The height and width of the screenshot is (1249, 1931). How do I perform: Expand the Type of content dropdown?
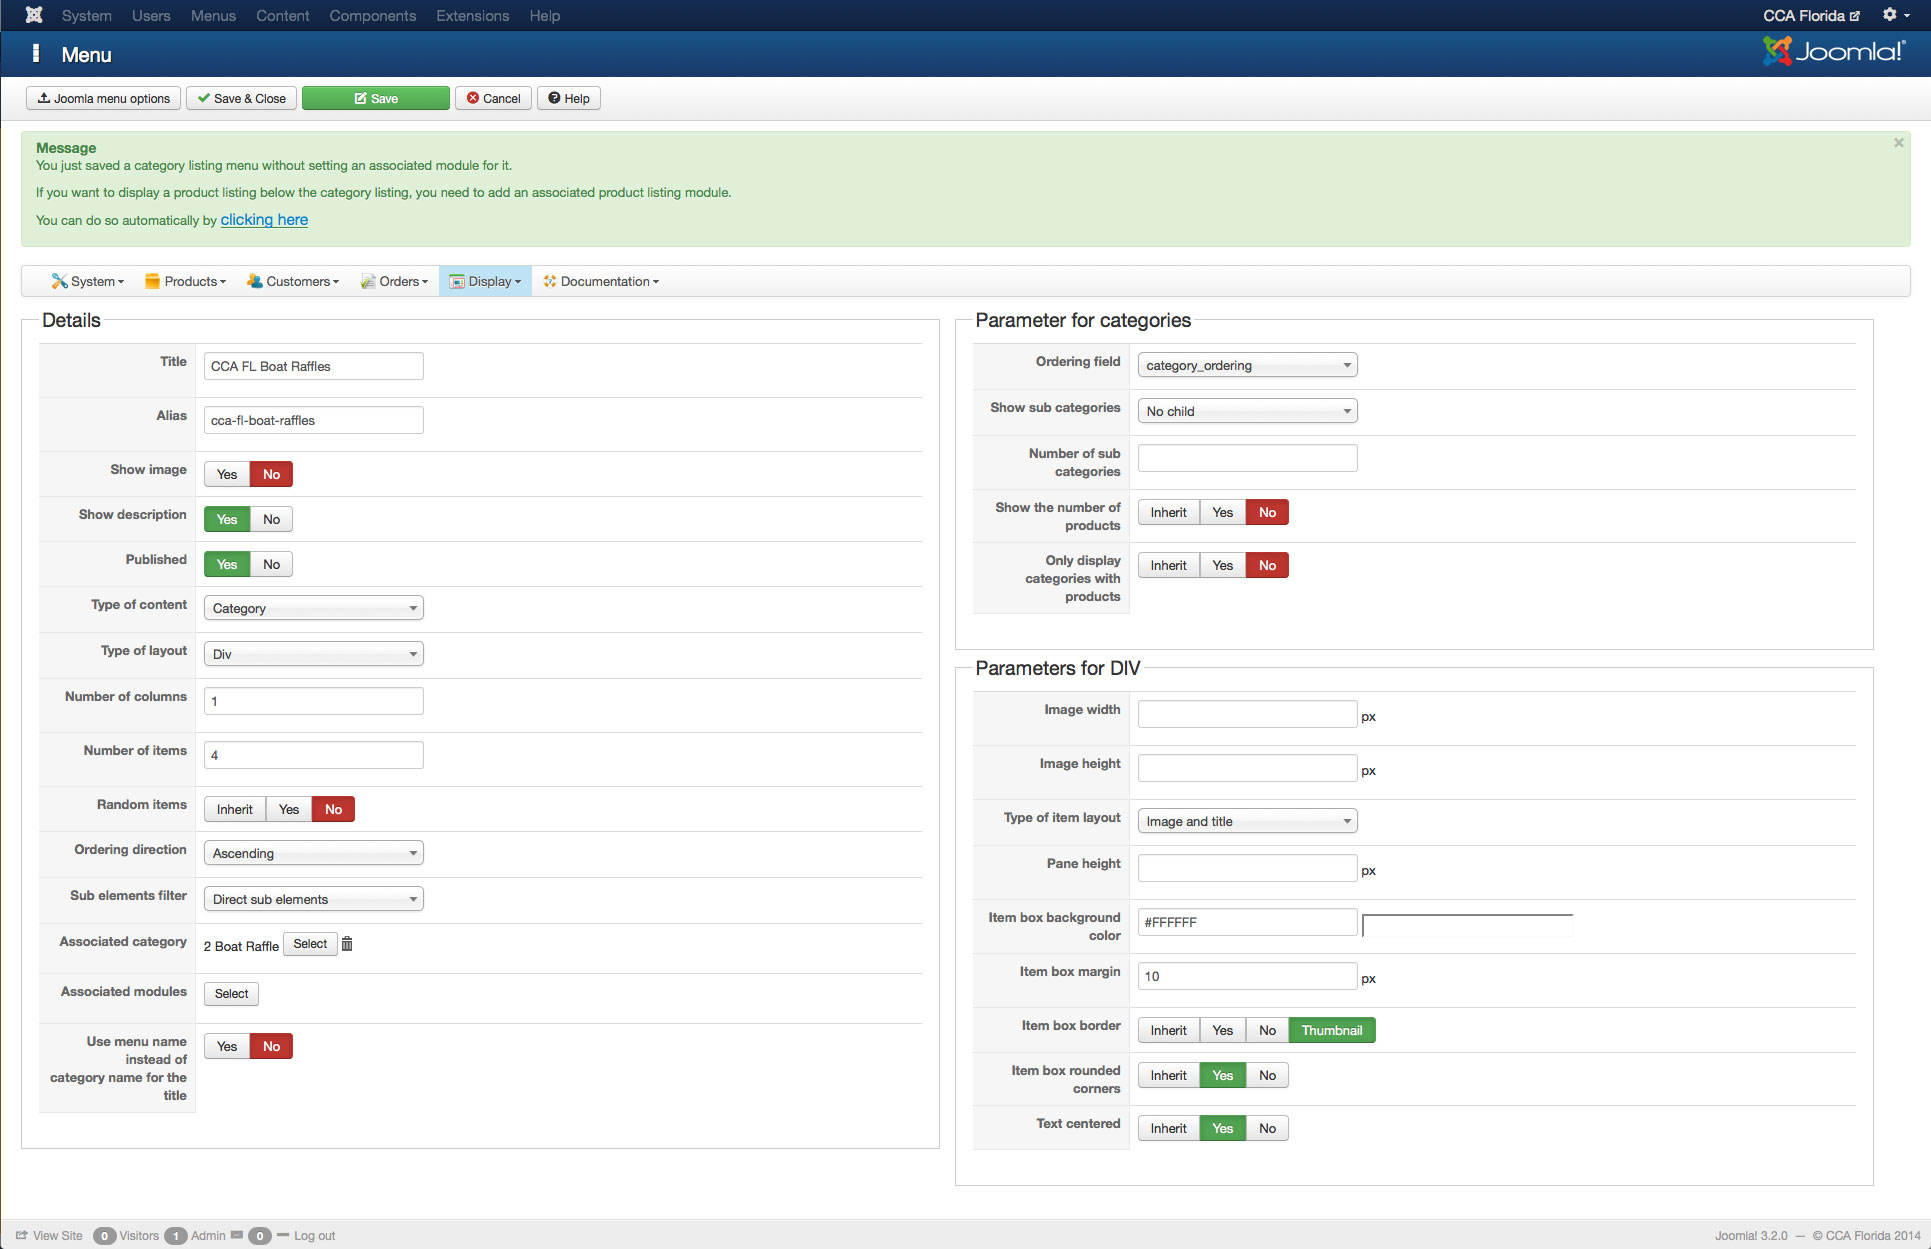coord(313,608)
